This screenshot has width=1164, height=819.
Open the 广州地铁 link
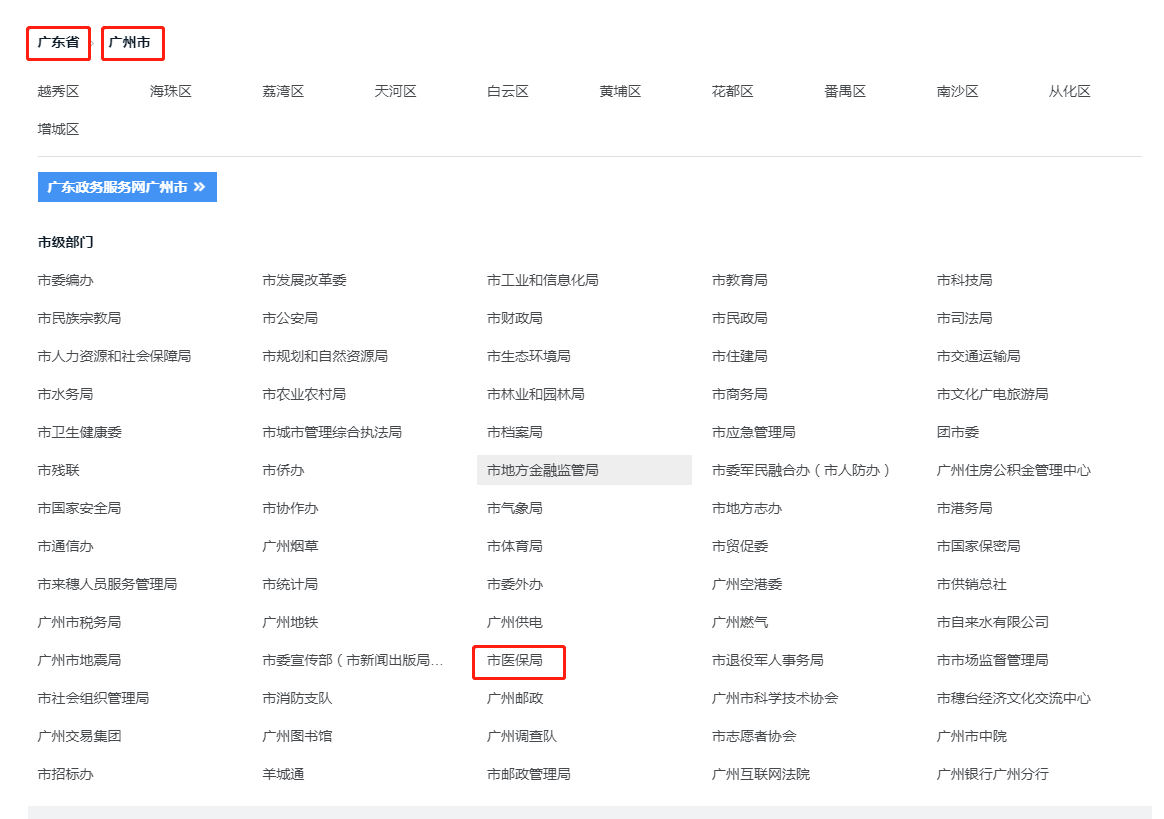tap(290, 622)
